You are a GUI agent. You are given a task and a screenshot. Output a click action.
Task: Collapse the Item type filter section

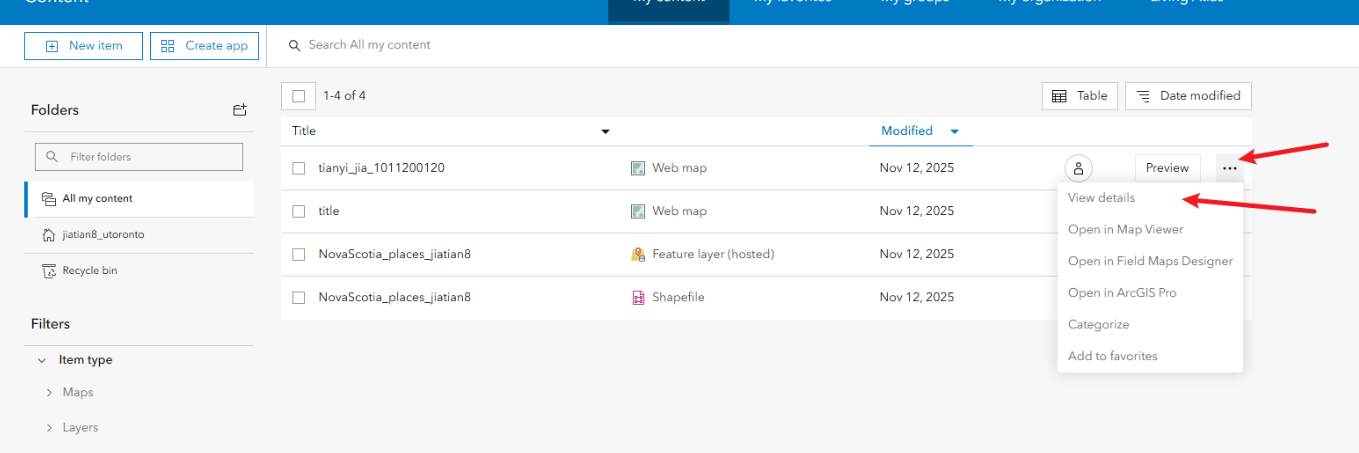coord(41,360)
